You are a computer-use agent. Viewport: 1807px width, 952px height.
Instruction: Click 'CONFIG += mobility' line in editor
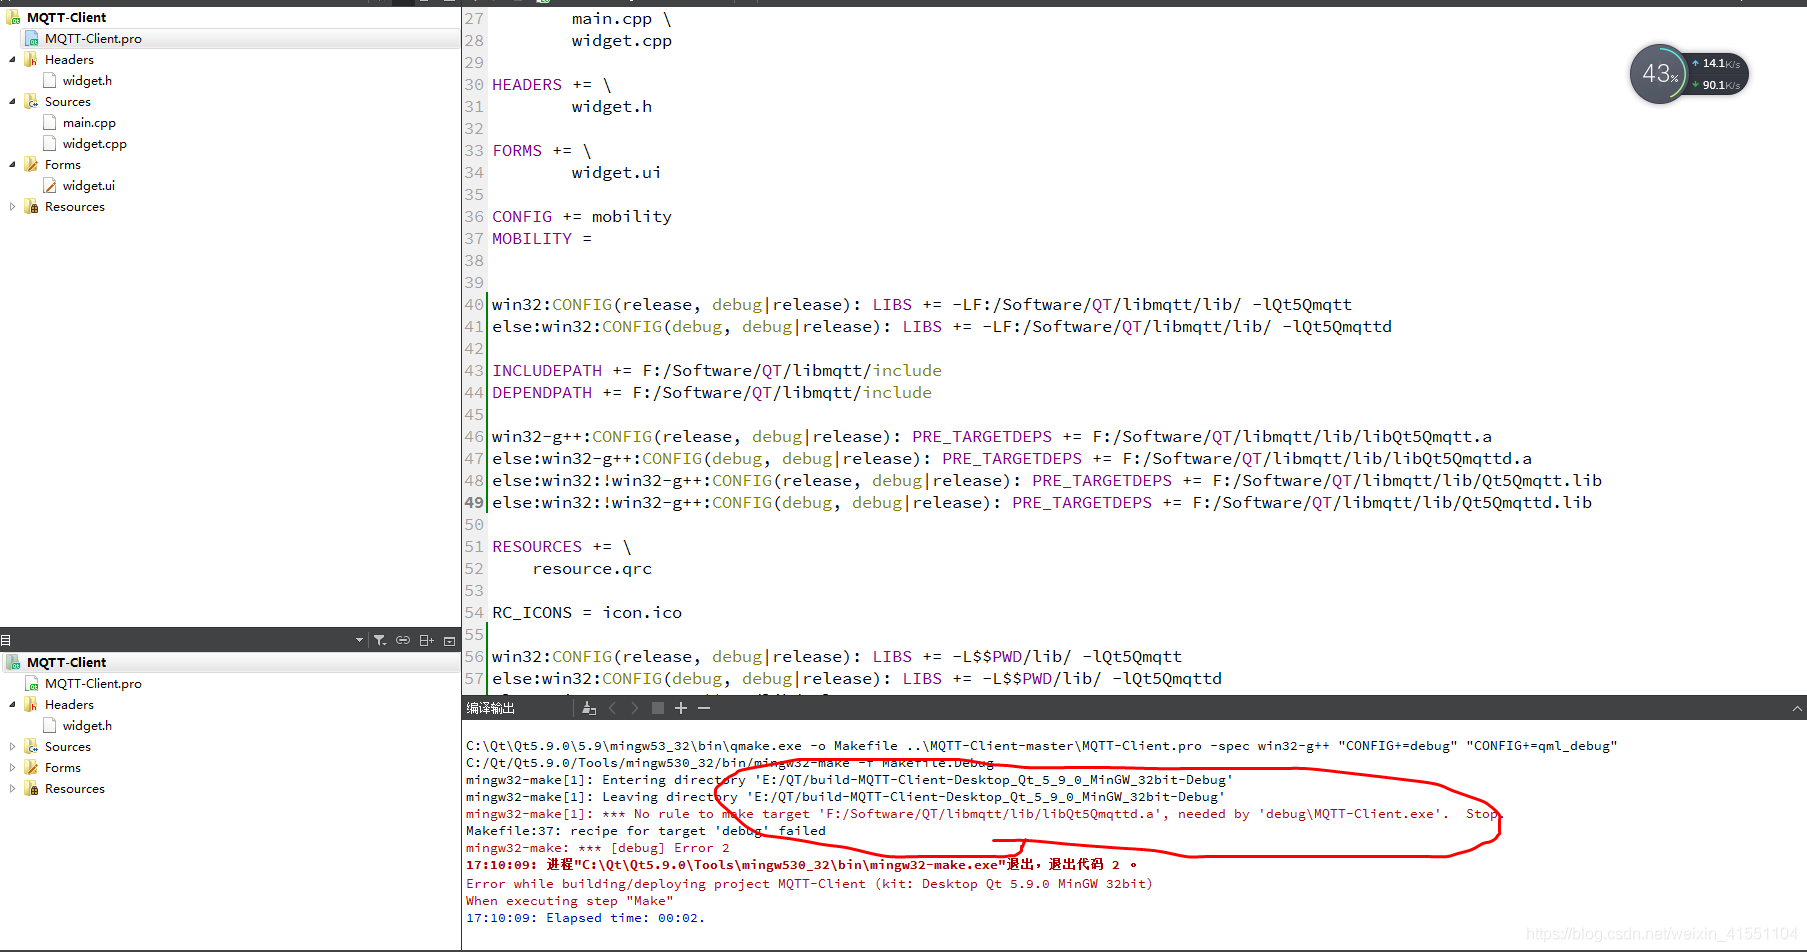pyautogui.click(x=582, y=217)
